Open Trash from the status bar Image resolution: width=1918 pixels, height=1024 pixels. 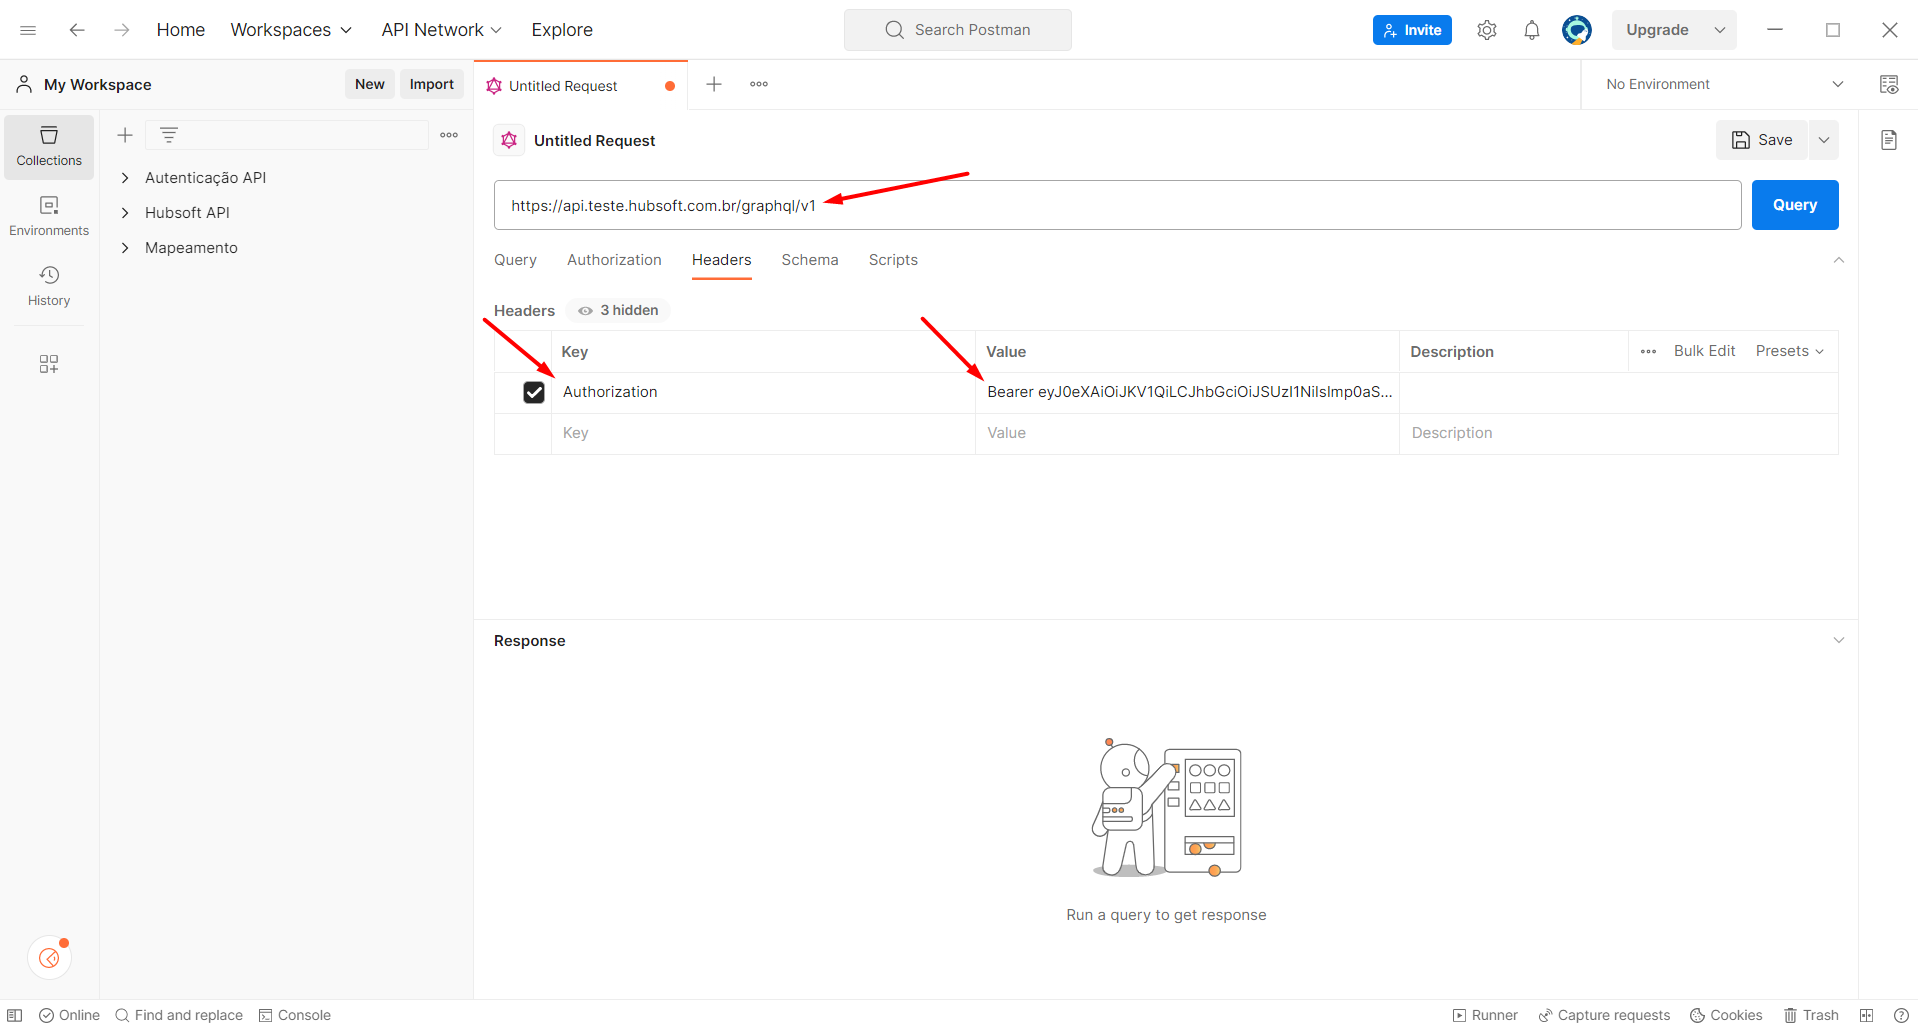click(x=1812, y=1015)
